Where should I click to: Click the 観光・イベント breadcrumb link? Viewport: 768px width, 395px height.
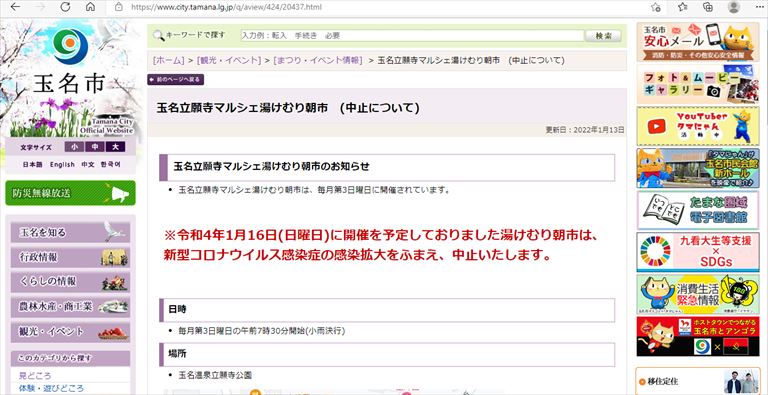(229, 60)
